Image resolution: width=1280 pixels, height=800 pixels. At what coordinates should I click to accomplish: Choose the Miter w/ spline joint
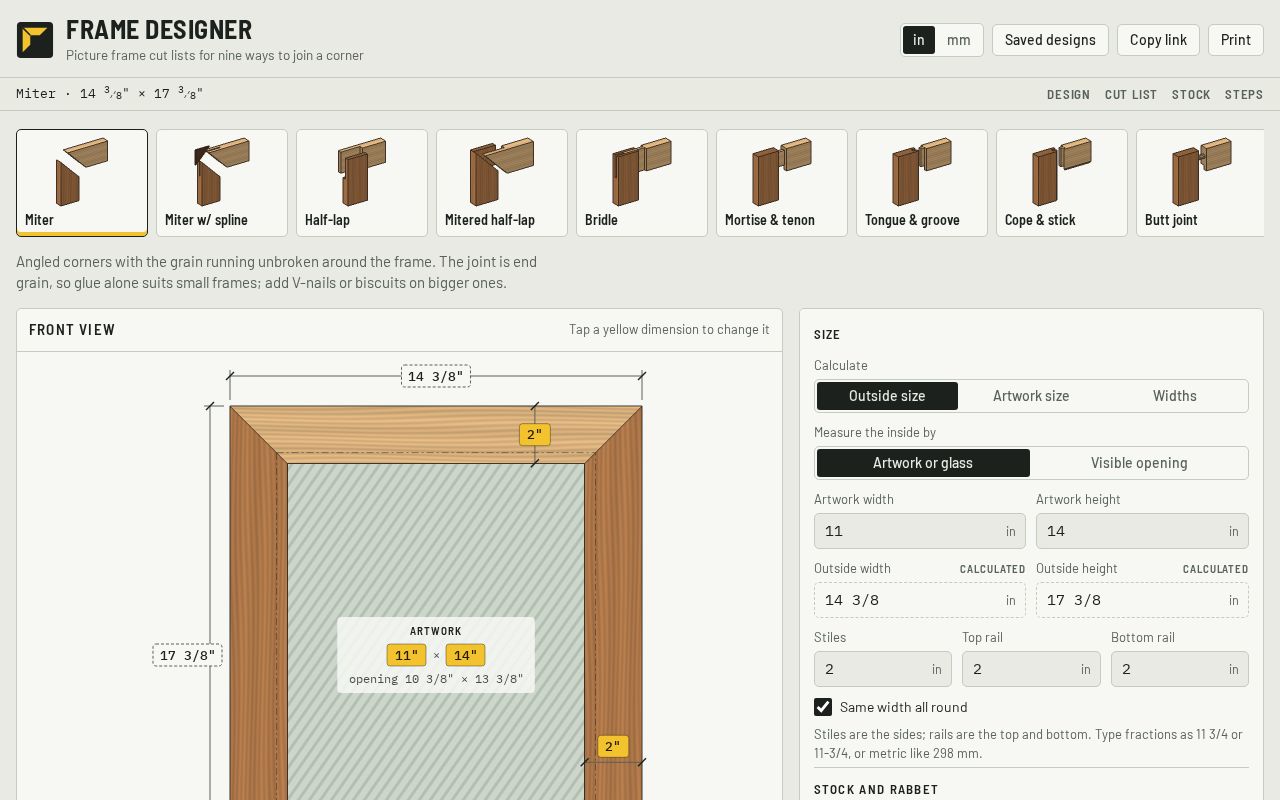point(222,183)
